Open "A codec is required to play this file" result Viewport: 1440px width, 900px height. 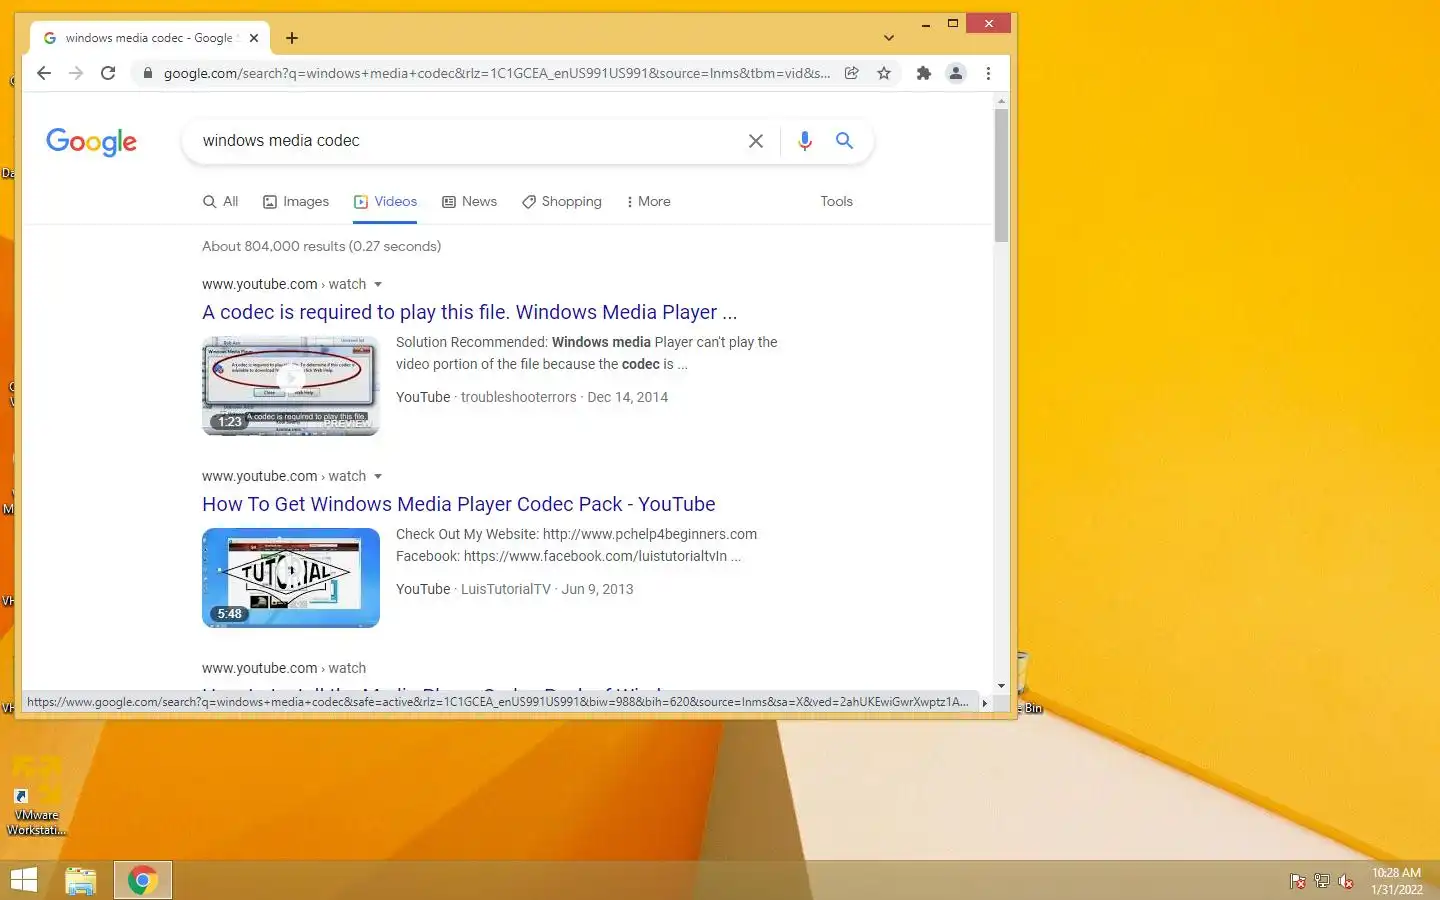(469, 312)
